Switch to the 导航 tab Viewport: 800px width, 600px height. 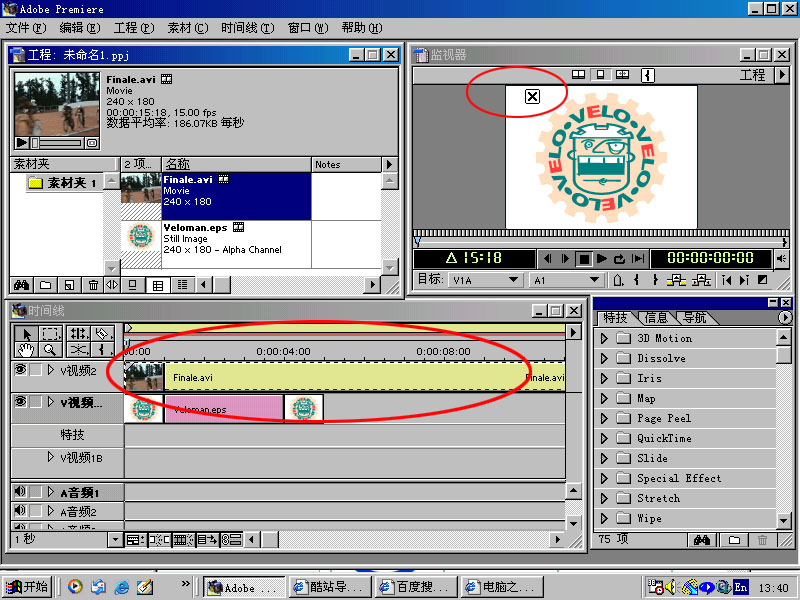coord(694,318)
